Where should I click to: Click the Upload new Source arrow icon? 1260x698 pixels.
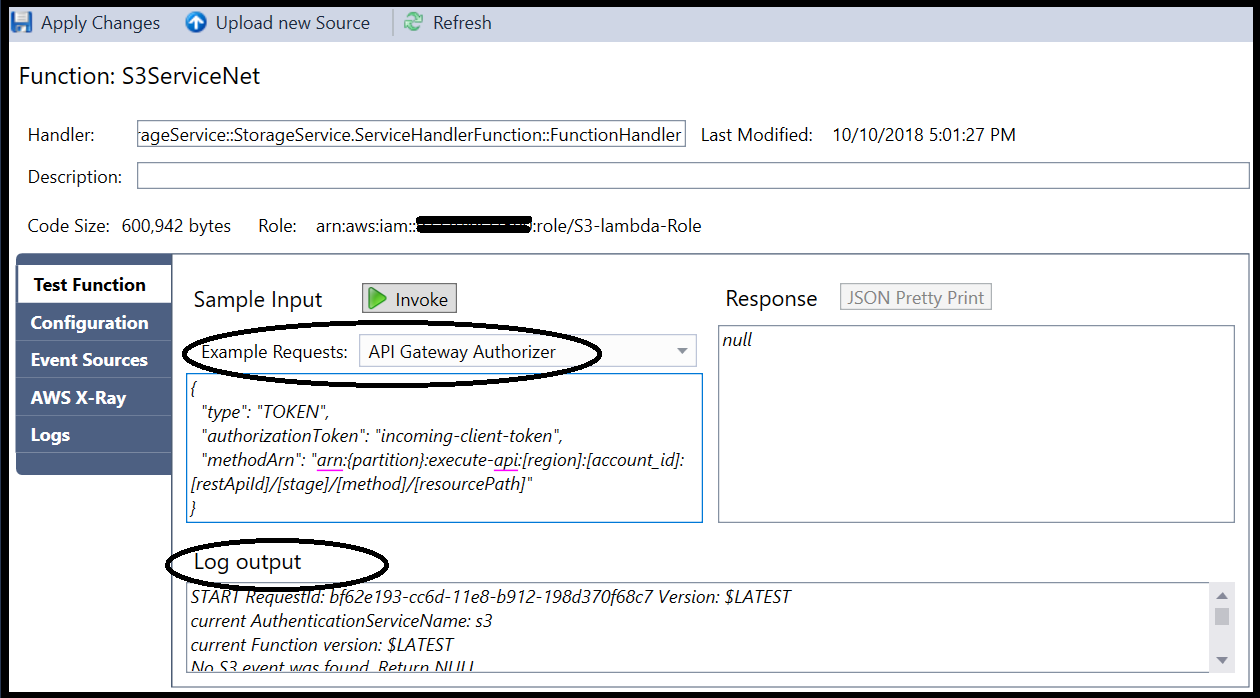pyautogui.click(x=196, y=22)
